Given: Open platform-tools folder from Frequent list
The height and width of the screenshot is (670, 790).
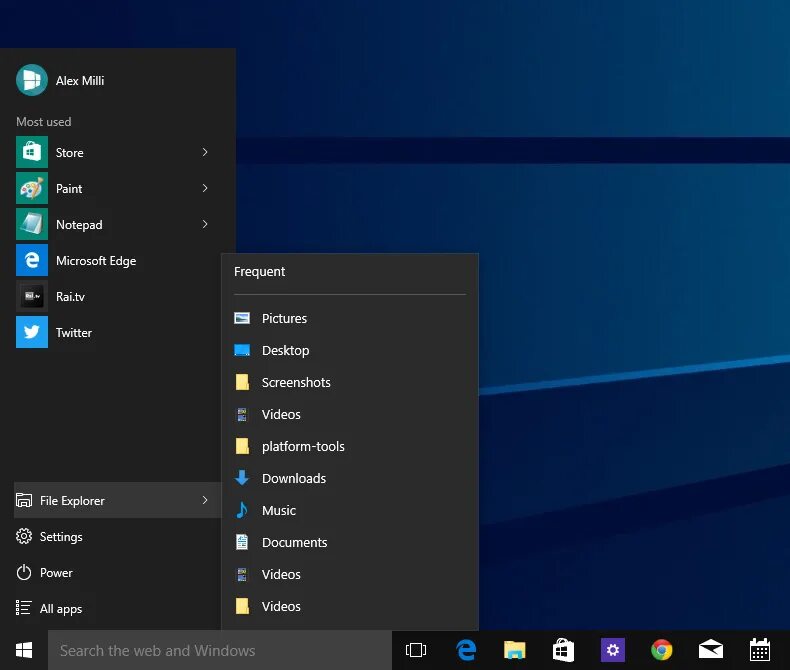Looking at the screenshot, I should 350,446.
